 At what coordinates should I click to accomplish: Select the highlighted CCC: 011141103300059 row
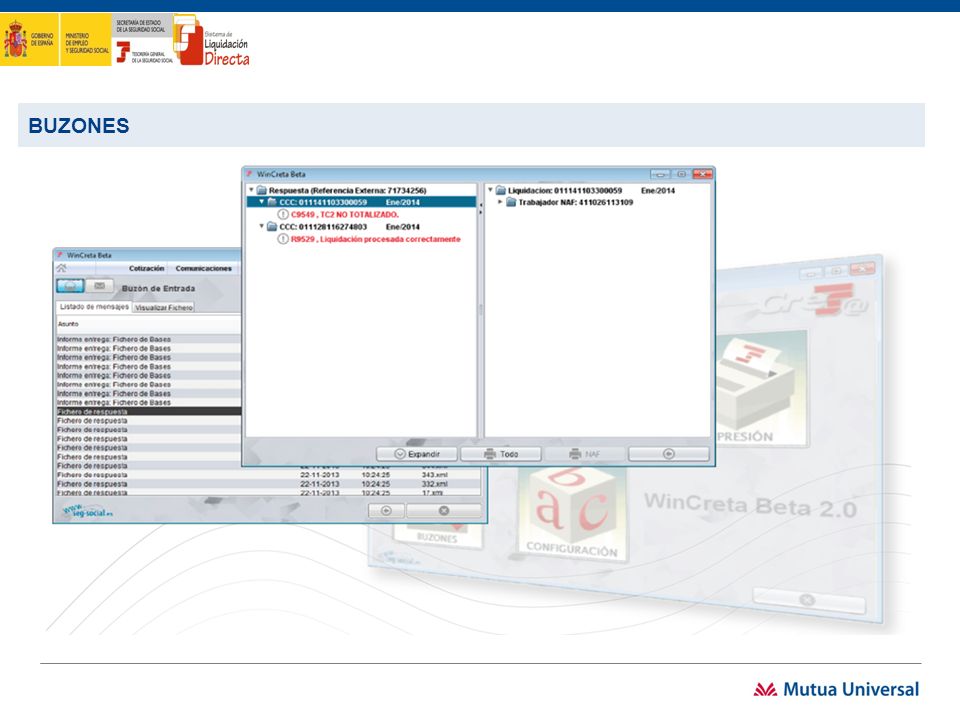point(361,202)
